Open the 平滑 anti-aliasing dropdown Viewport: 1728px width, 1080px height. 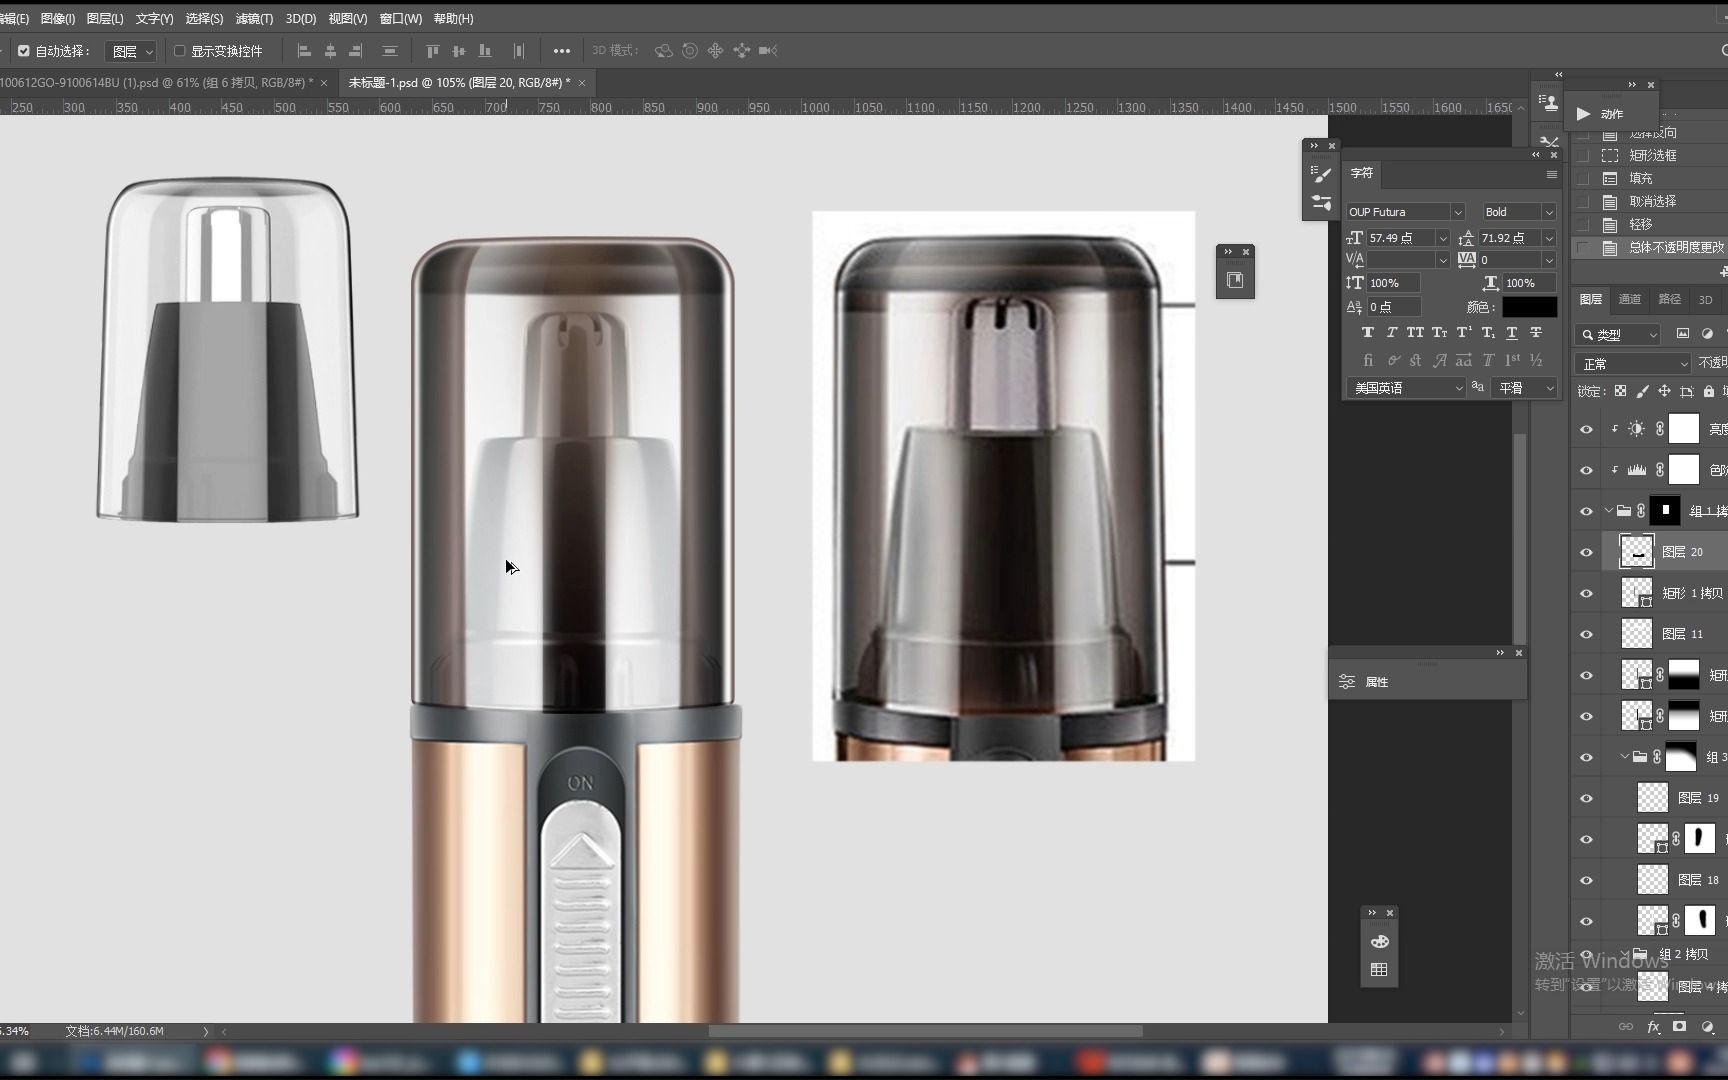click(x=1524, y=388)
